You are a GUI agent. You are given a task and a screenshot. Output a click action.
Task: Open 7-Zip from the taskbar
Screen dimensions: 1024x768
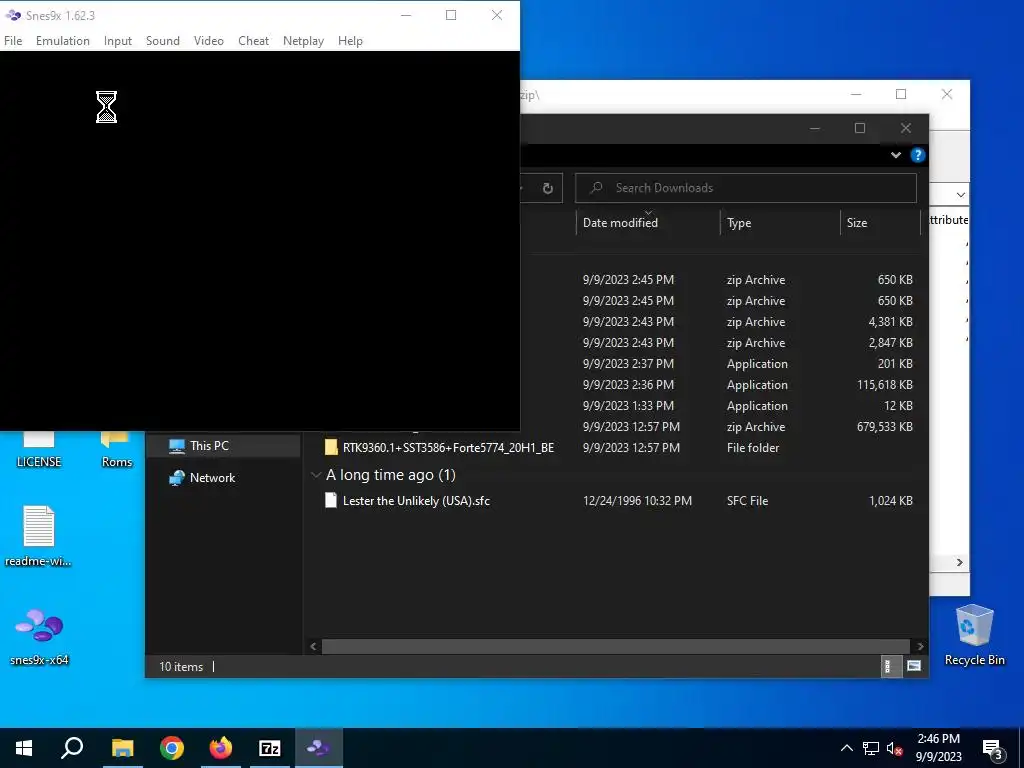click(270, 748)
